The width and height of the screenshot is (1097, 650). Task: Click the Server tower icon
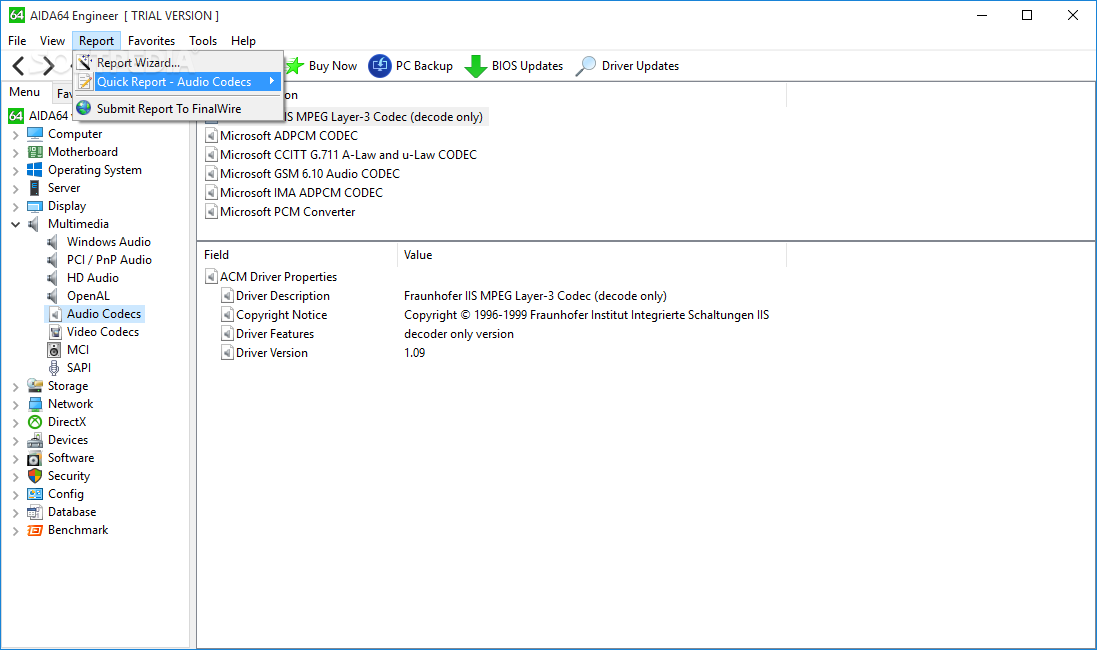[x=34, y=188]
